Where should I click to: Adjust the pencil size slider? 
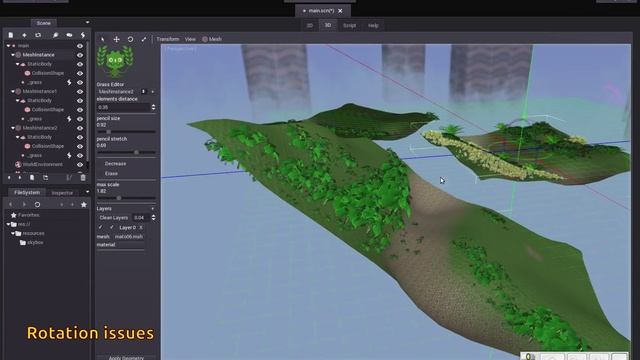tap(126, 132)
